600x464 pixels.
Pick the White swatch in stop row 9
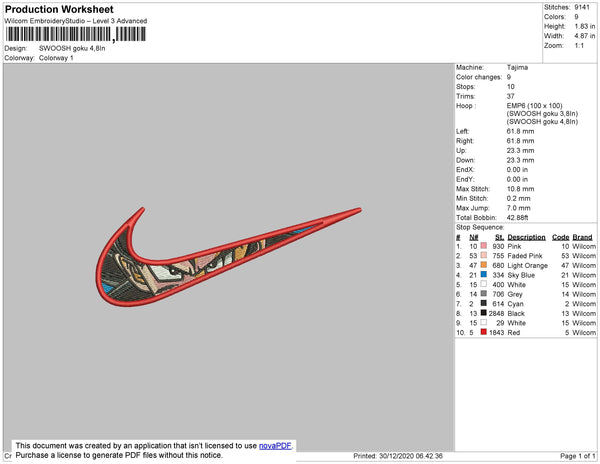point(484,322)
